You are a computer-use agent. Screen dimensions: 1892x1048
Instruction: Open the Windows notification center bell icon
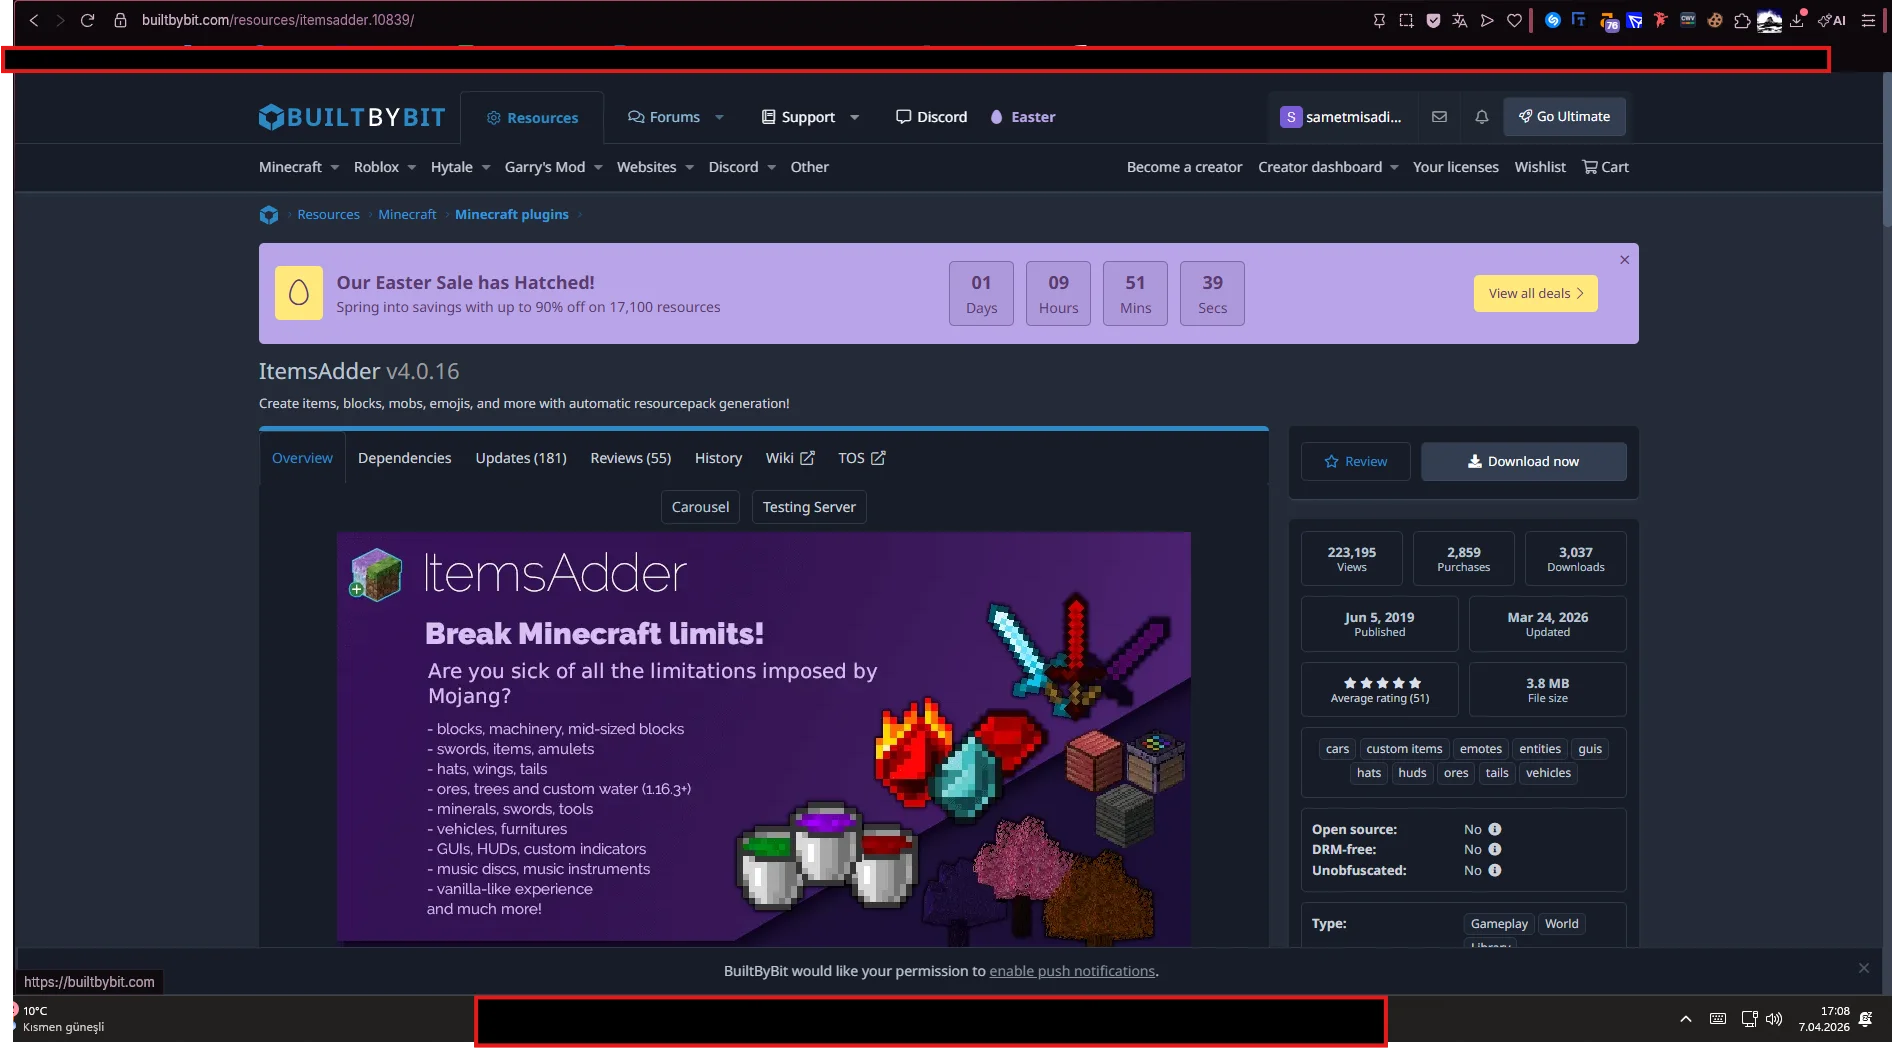point(1866,1019)
